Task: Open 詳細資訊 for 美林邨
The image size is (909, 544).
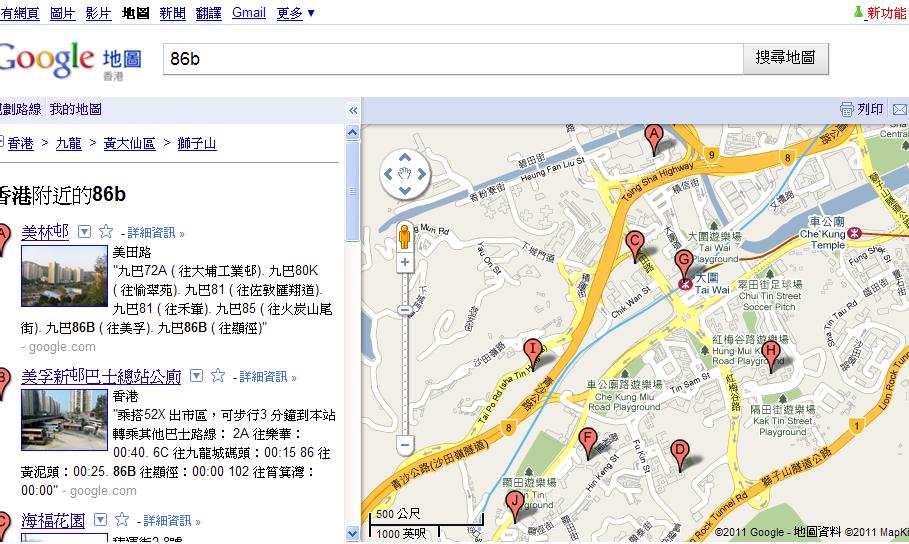Action: pos(155,233)
